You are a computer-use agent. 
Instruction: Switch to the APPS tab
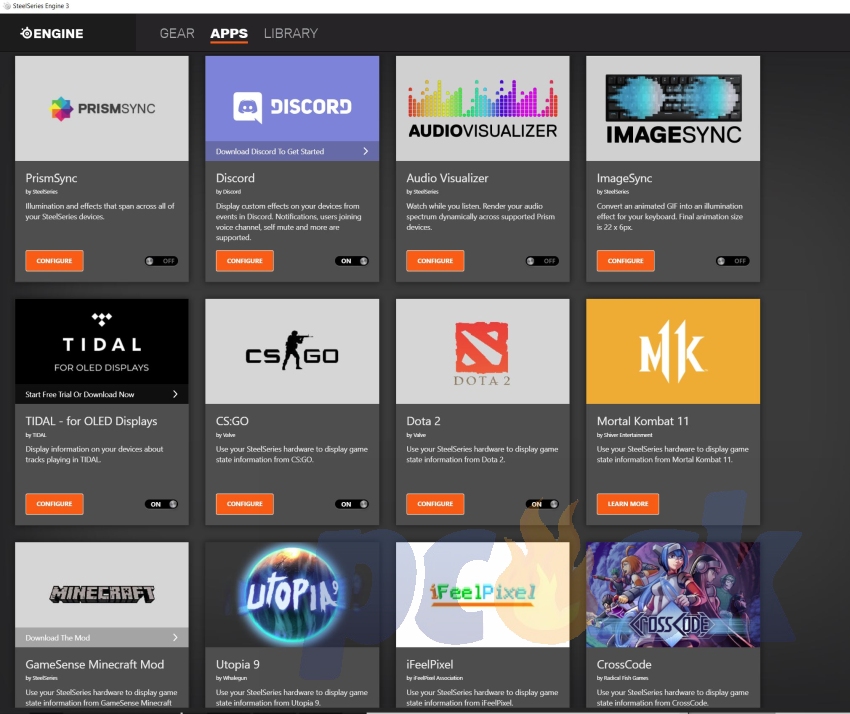click(229, 33)
